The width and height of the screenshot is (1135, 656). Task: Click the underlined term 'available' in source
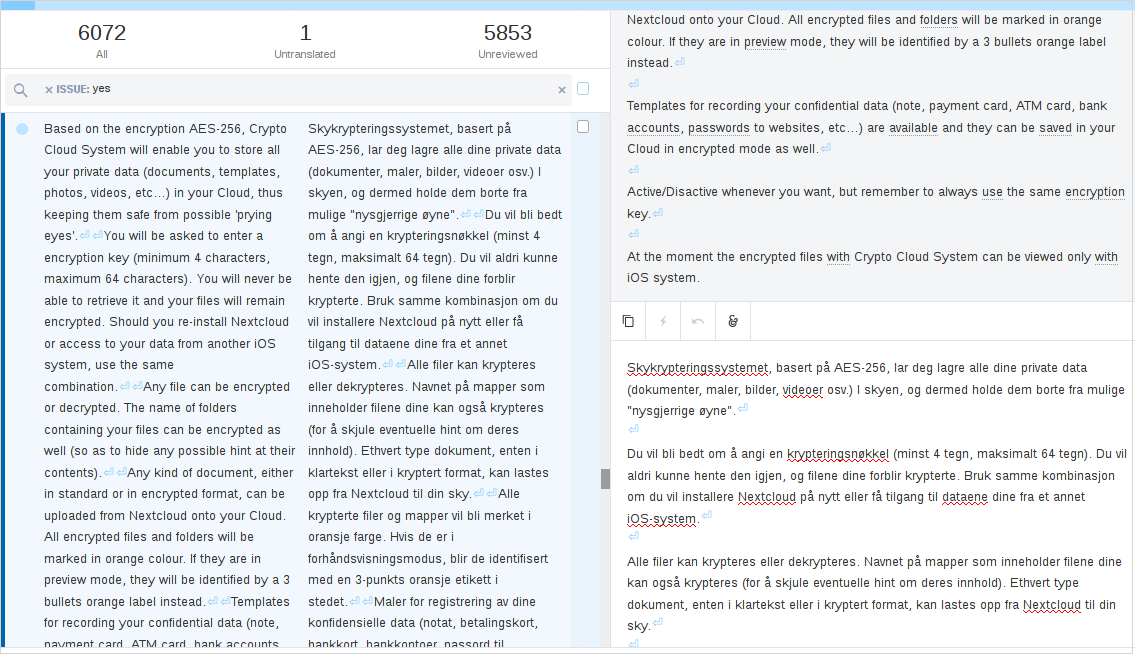coord(914,128)
